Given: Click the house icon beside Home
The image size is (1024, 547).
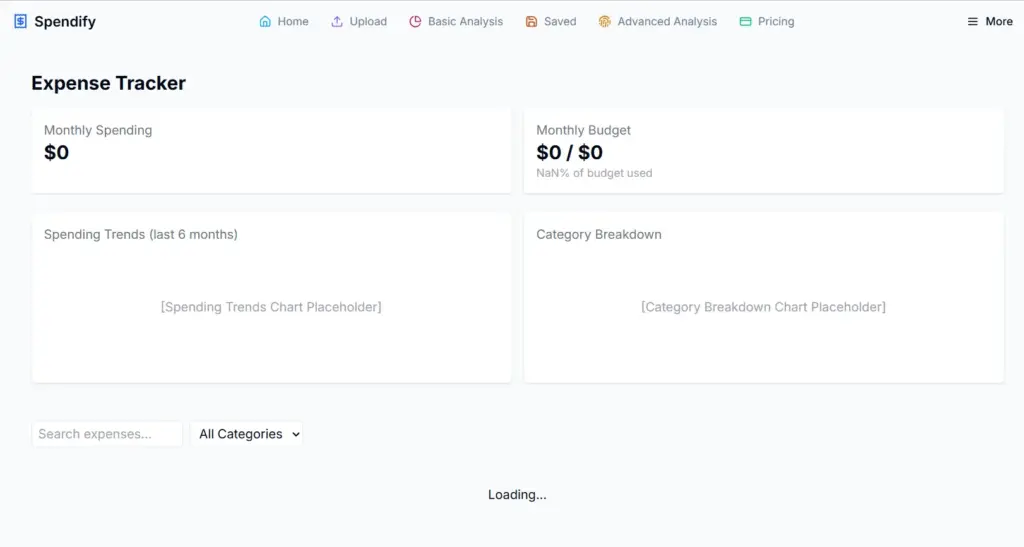Looking at the screenshot, I should tap(265, 22).
